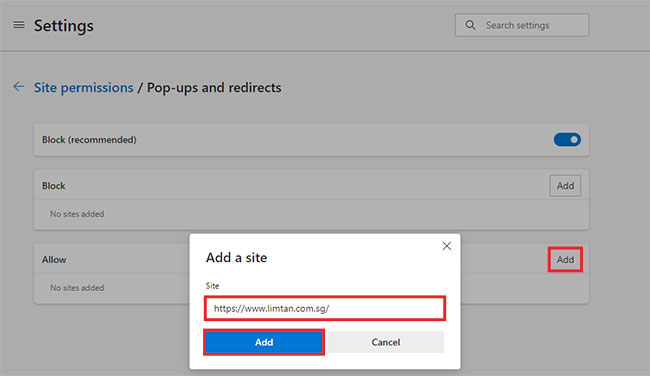Click the Site label above the field
The image size is (650, 376).
212,286
